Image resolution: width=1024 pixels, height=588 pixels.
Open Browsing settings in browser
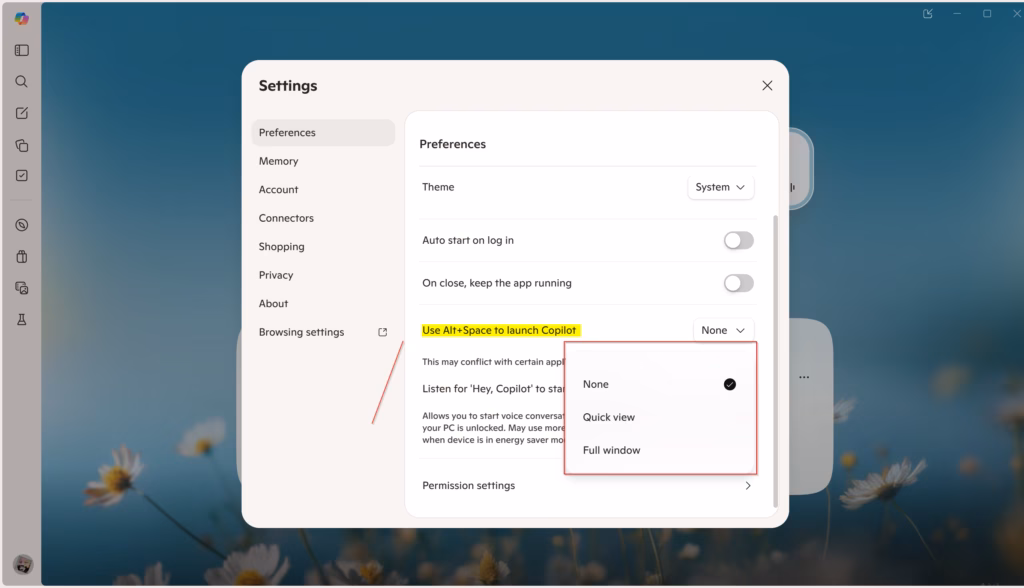tap(302, 331)
